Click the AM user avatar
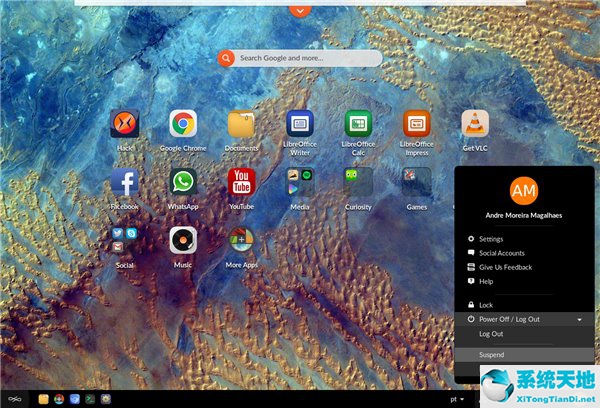Screen dimensions: 600x408 tap(524, 191)
